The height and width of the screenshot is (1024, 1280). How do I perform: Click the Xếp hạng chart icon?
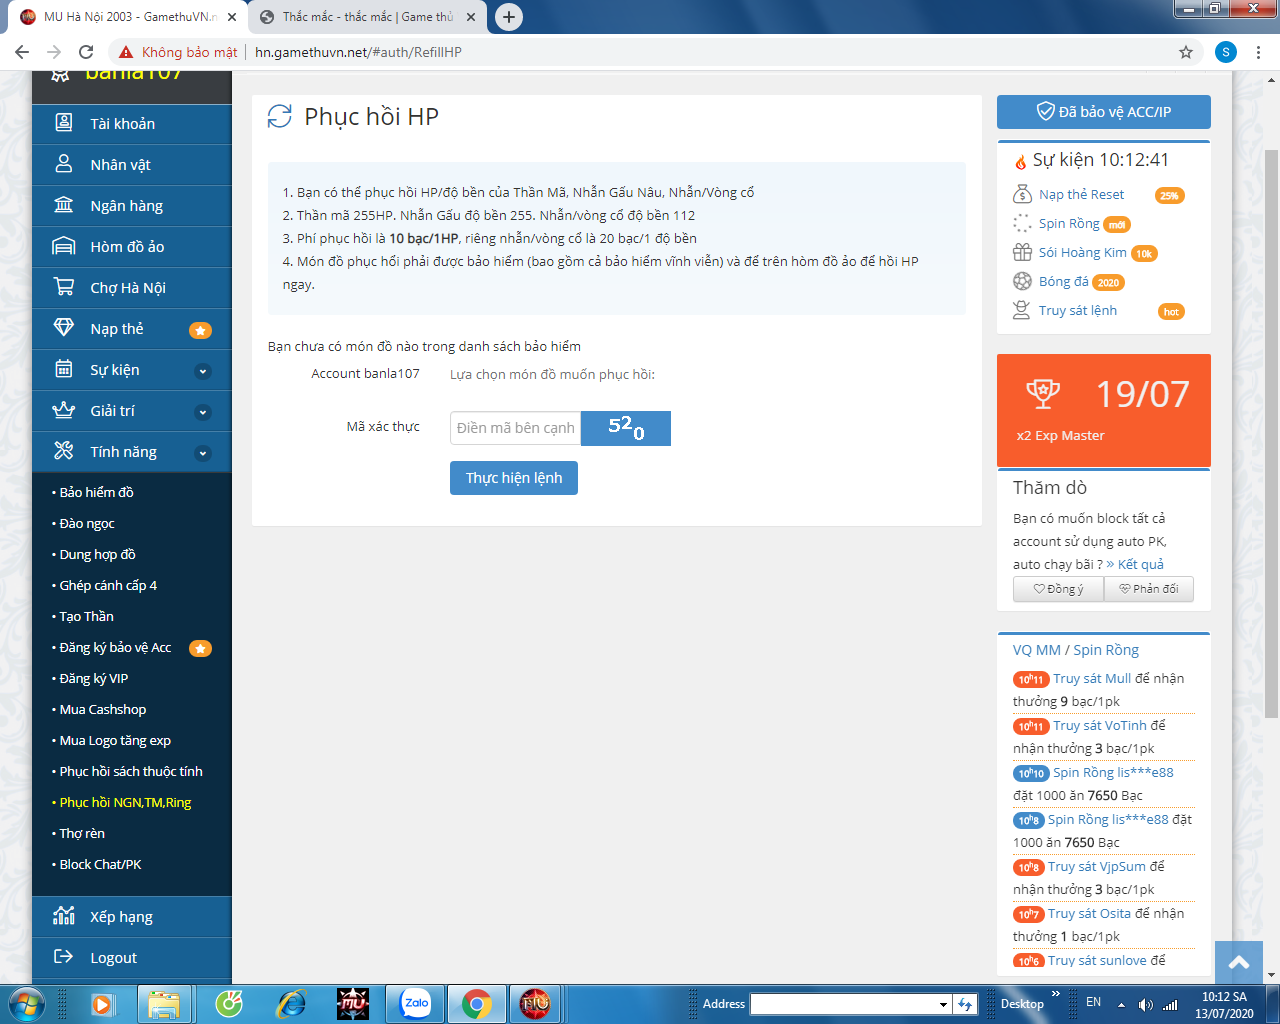point(64,916)
